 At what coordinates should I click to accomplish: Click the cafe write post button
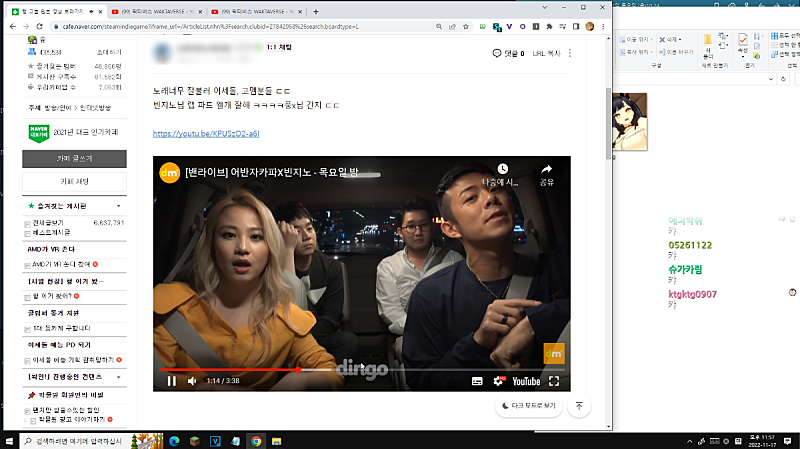click(75, 158)
